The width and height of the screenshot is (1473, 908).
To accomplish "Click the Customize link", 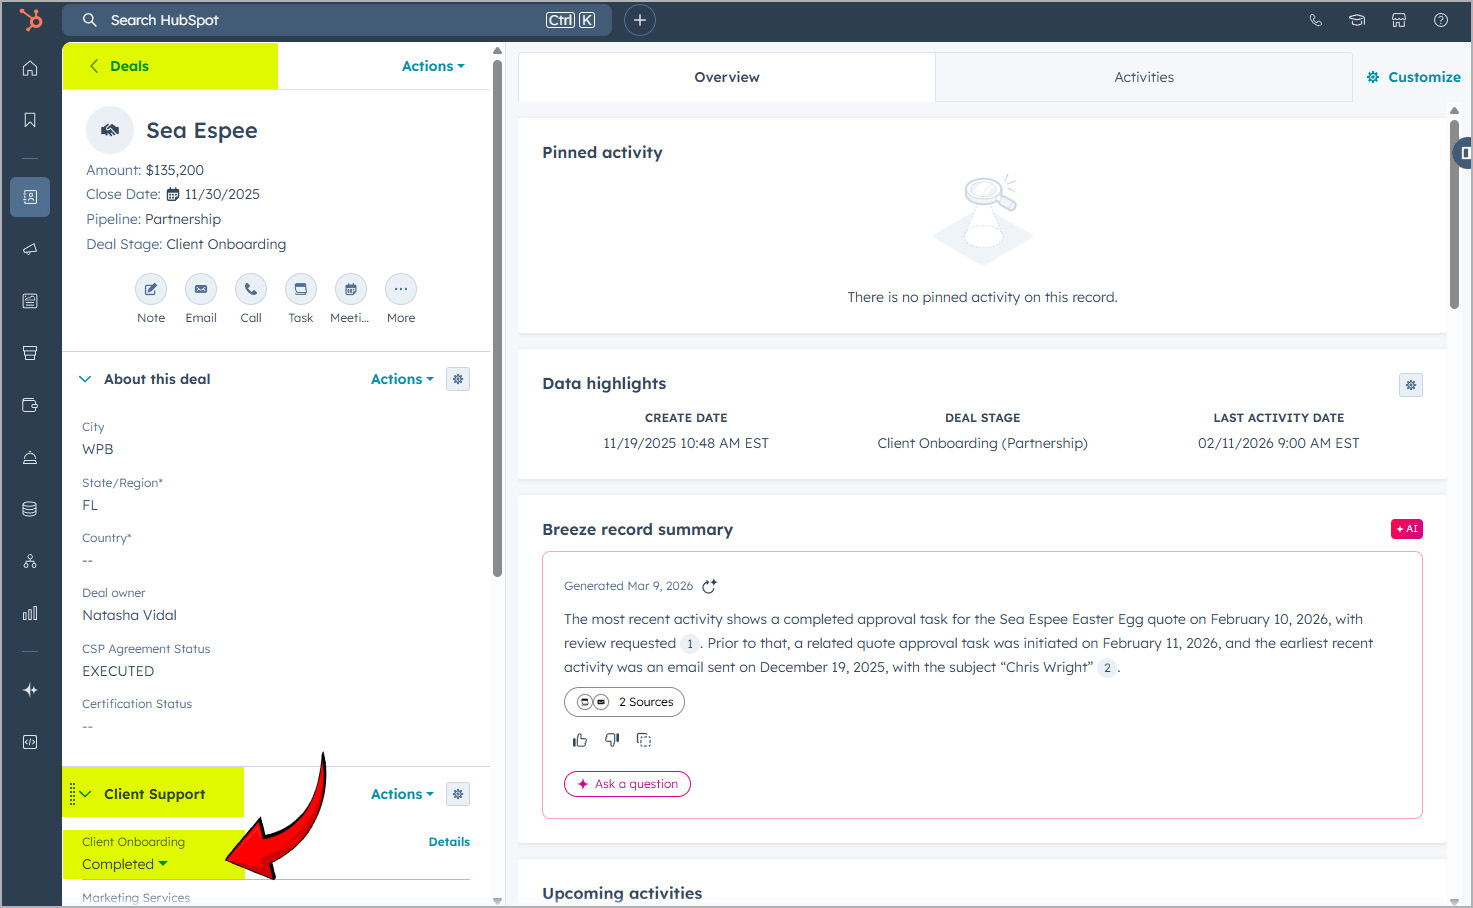I will [x=1414, y=77].
